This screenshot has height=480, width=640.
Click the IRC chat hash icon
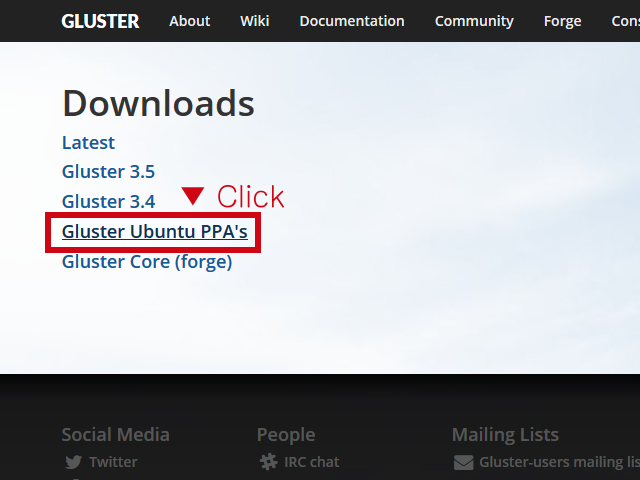pos(269,462)
